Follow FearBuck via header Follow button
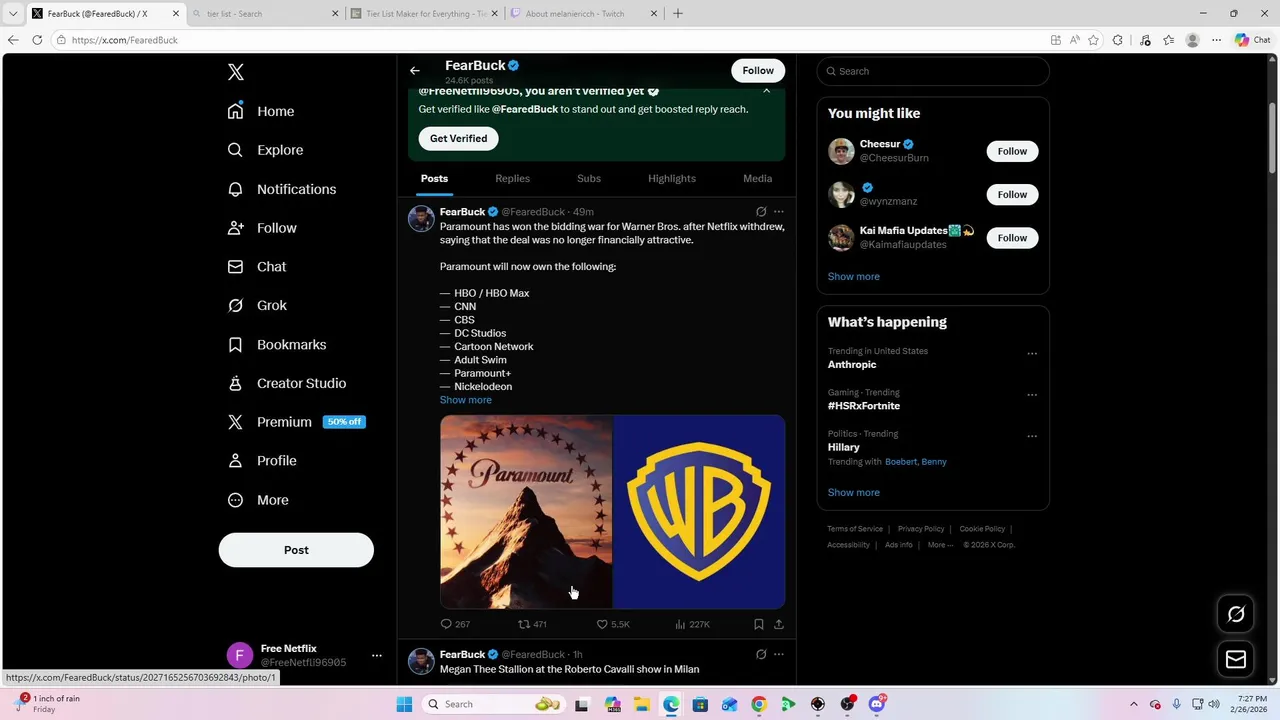1280x720 pixels. coord(758,70)
